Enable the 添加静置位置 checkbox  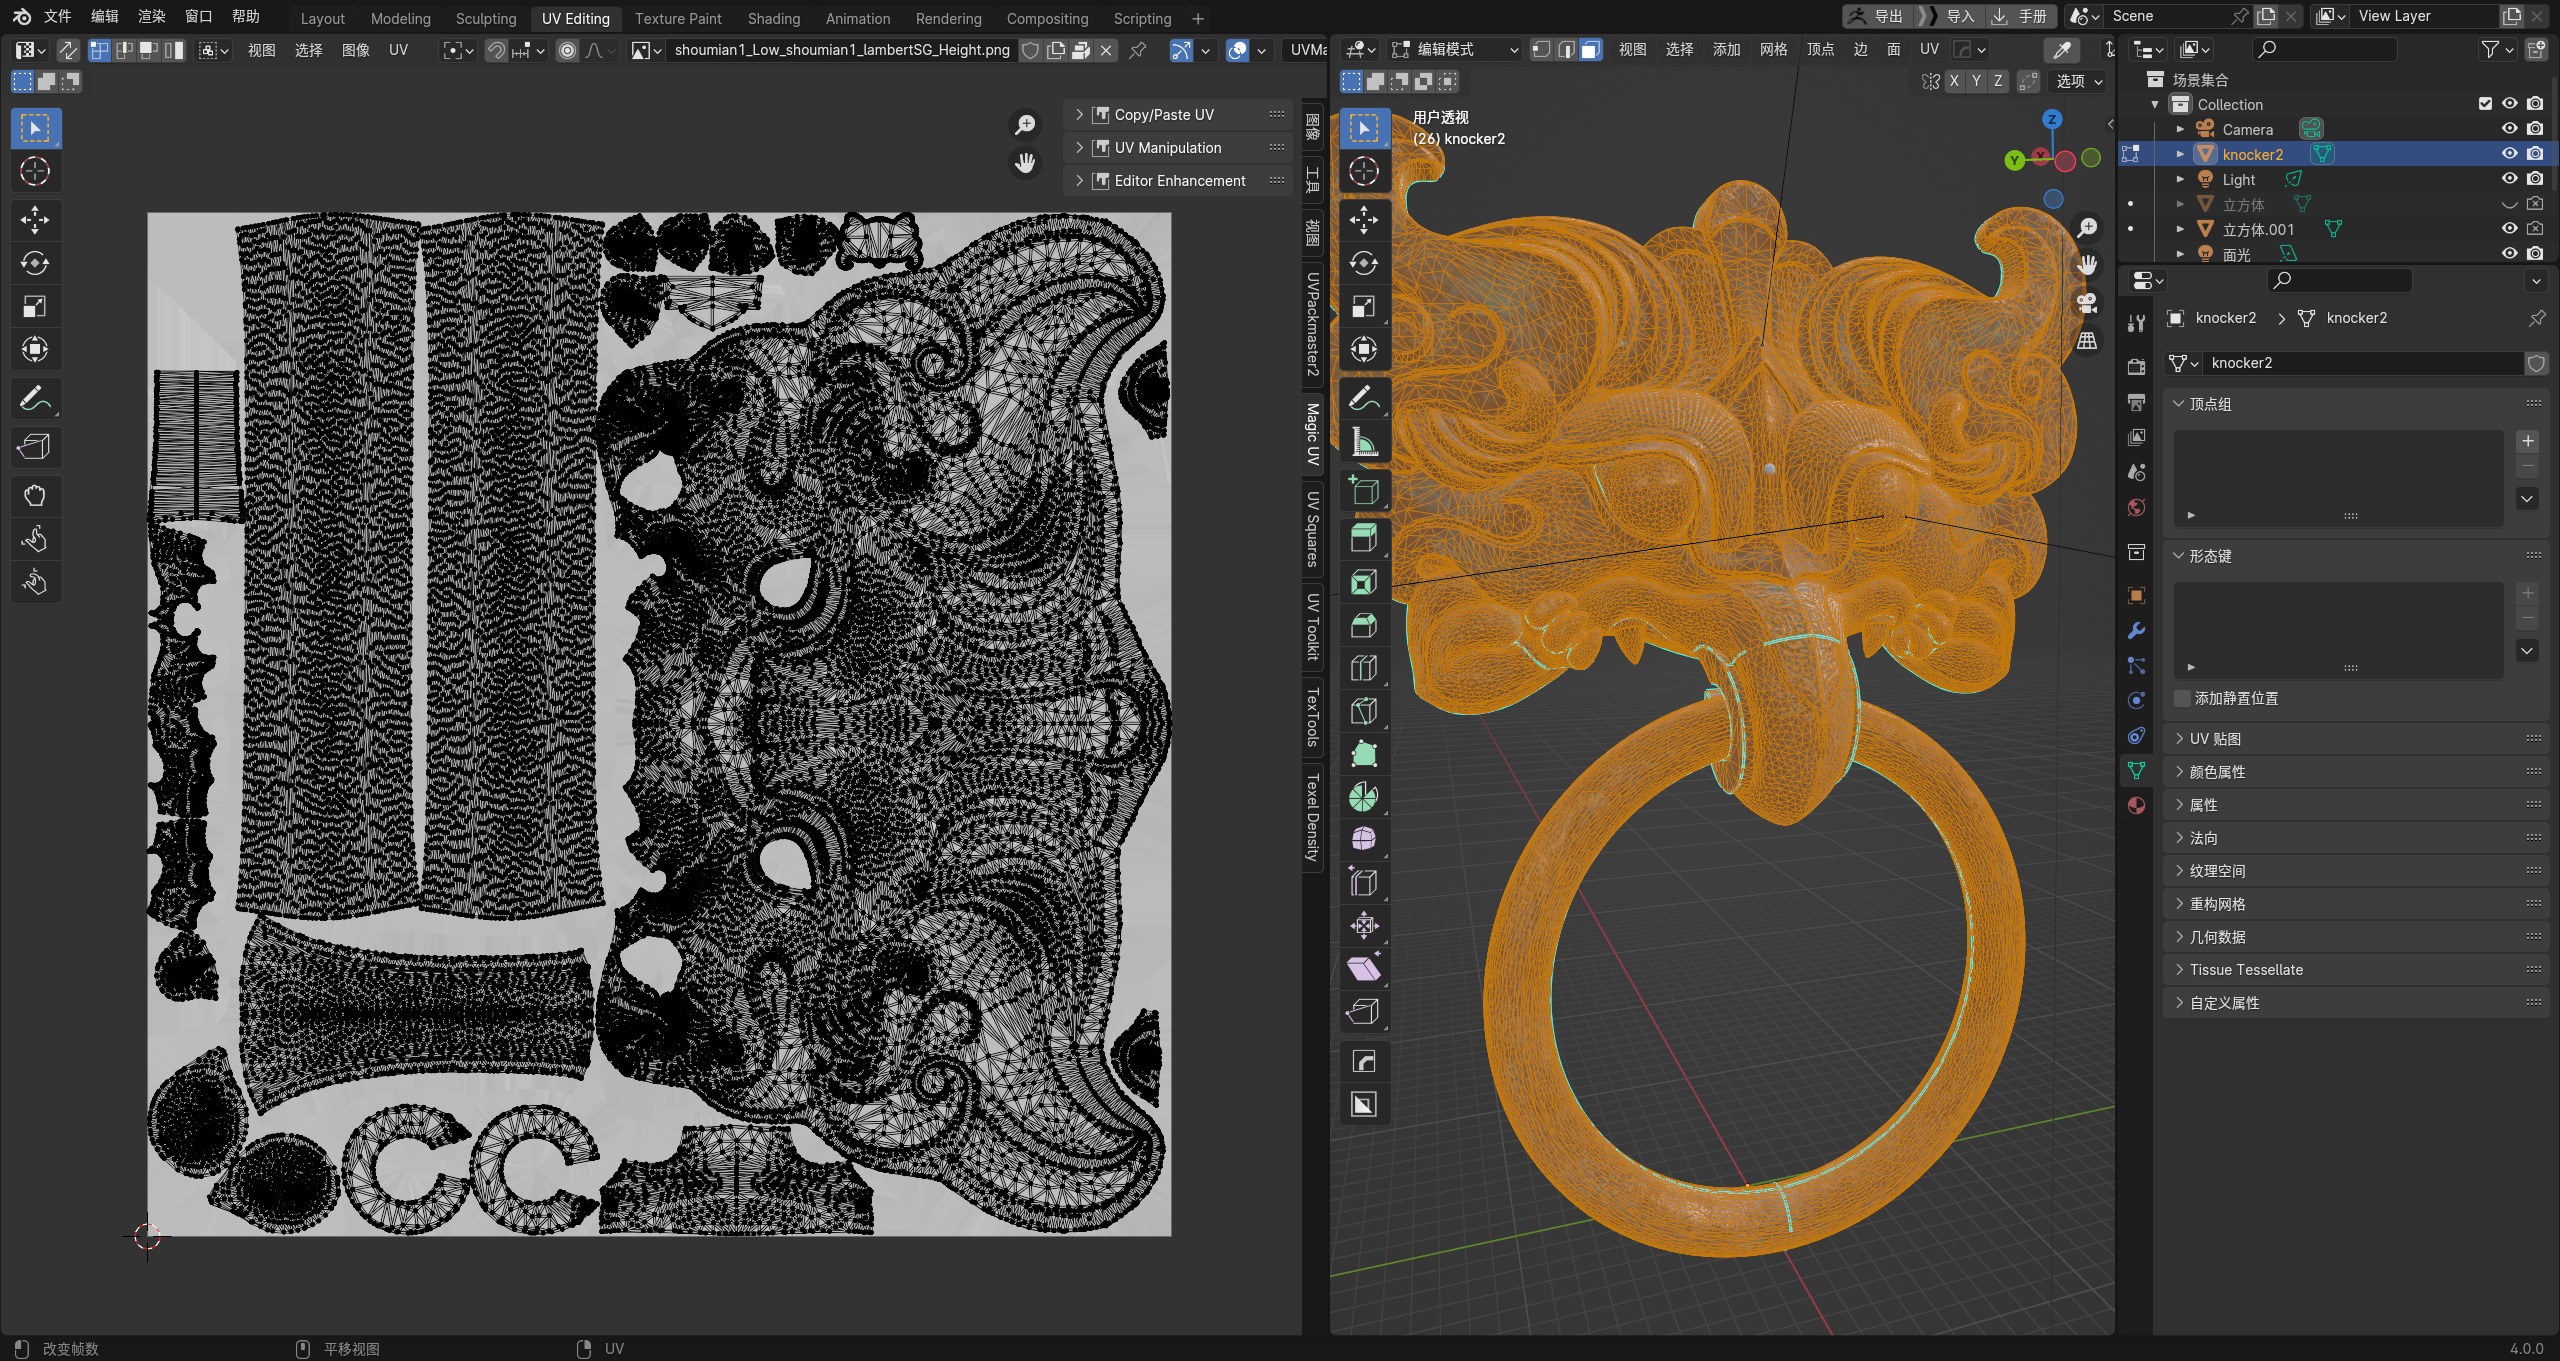tap(2183, 698)
